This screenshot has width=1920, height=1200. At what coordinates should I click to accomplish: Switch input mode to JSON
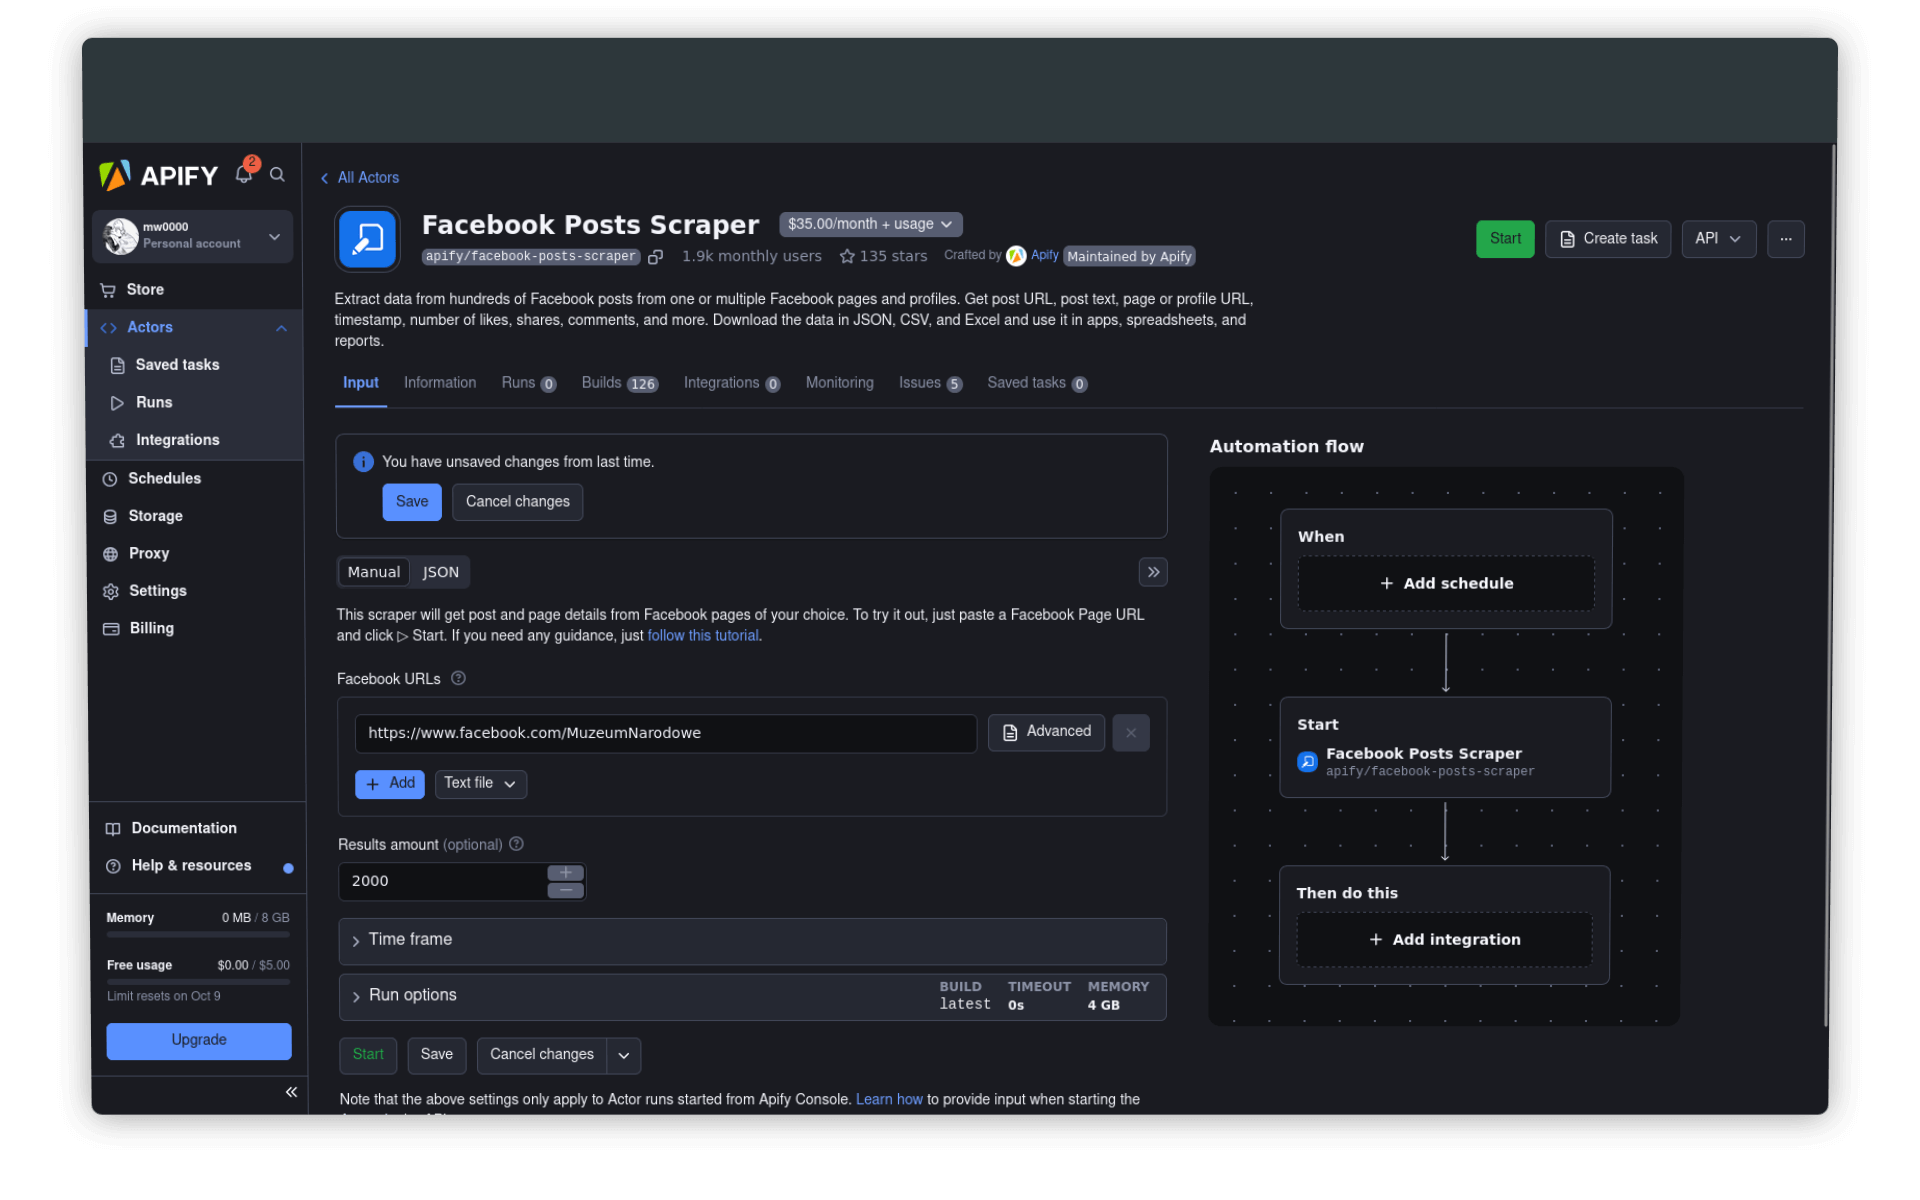click(441, 572)
